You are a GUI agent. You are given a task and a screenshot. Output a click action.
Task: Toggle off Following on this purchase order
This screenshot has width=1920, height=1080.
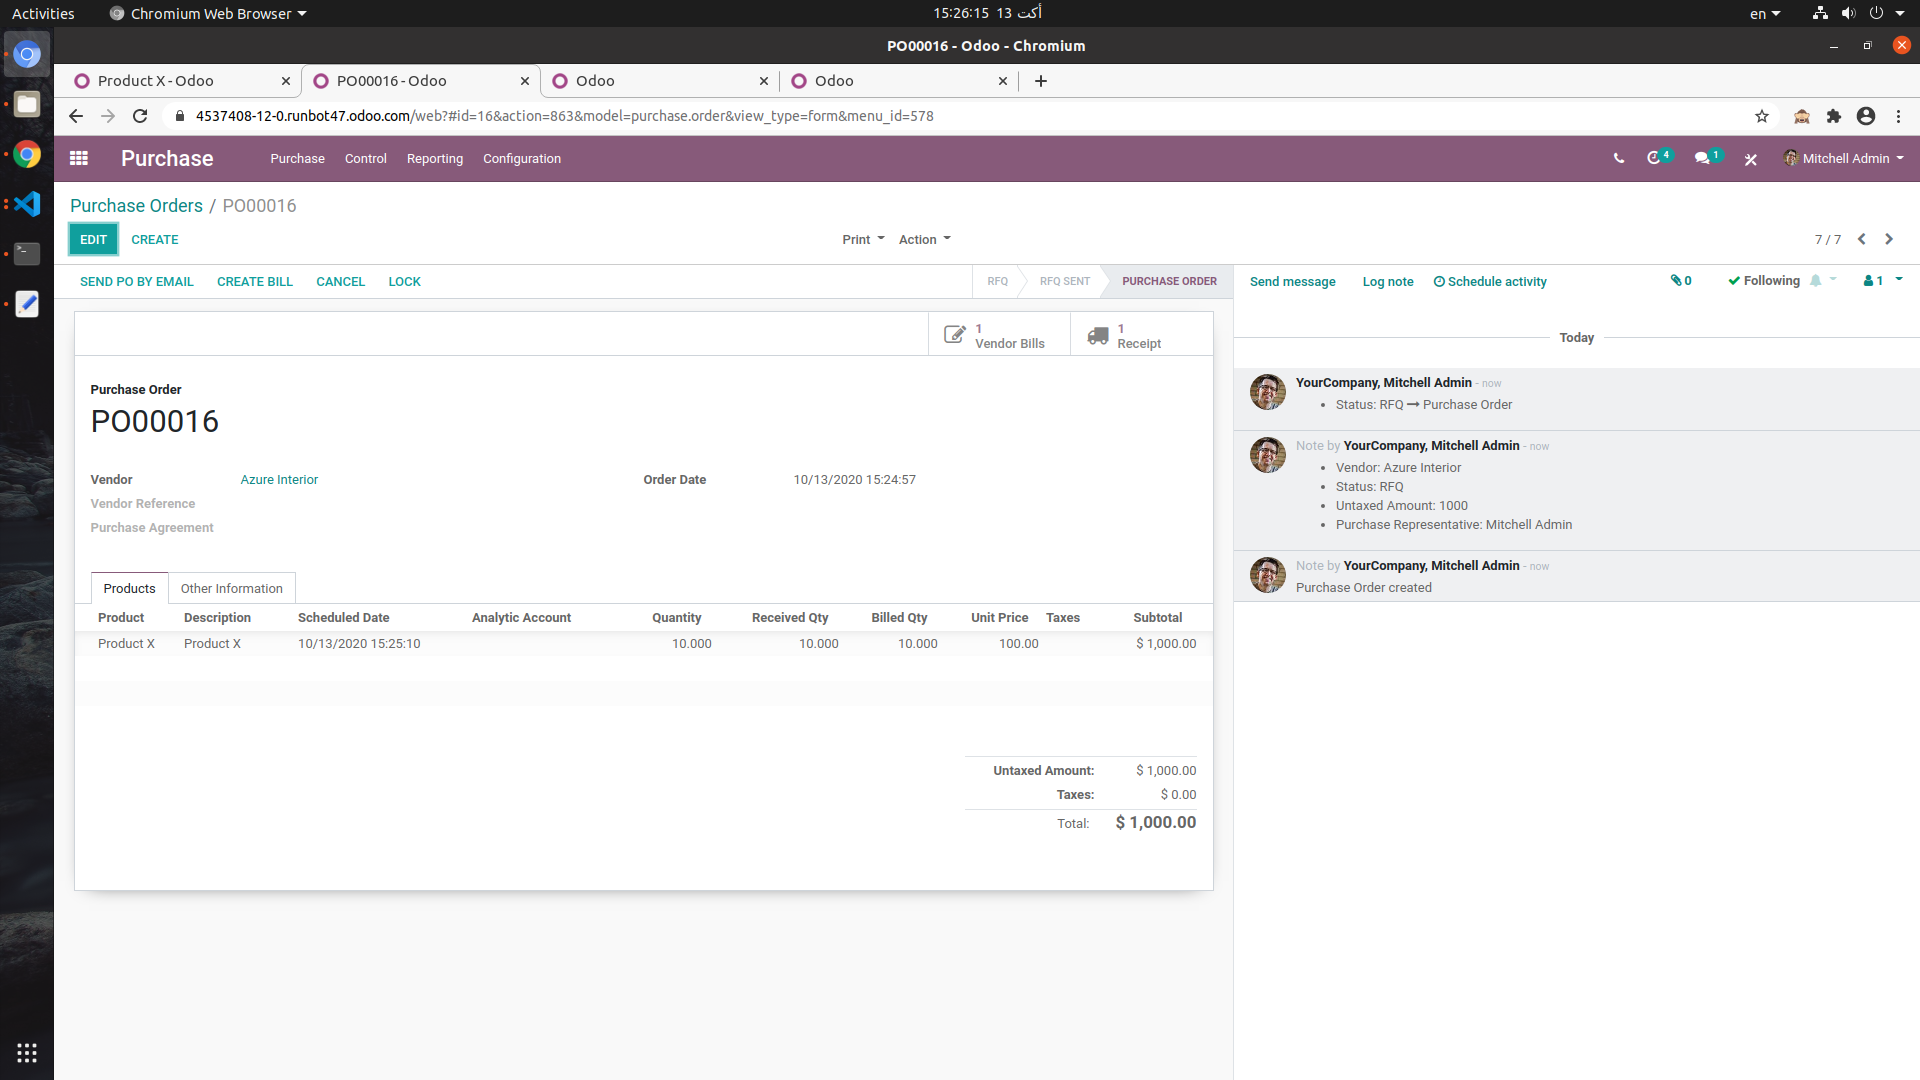point(1763,281)
